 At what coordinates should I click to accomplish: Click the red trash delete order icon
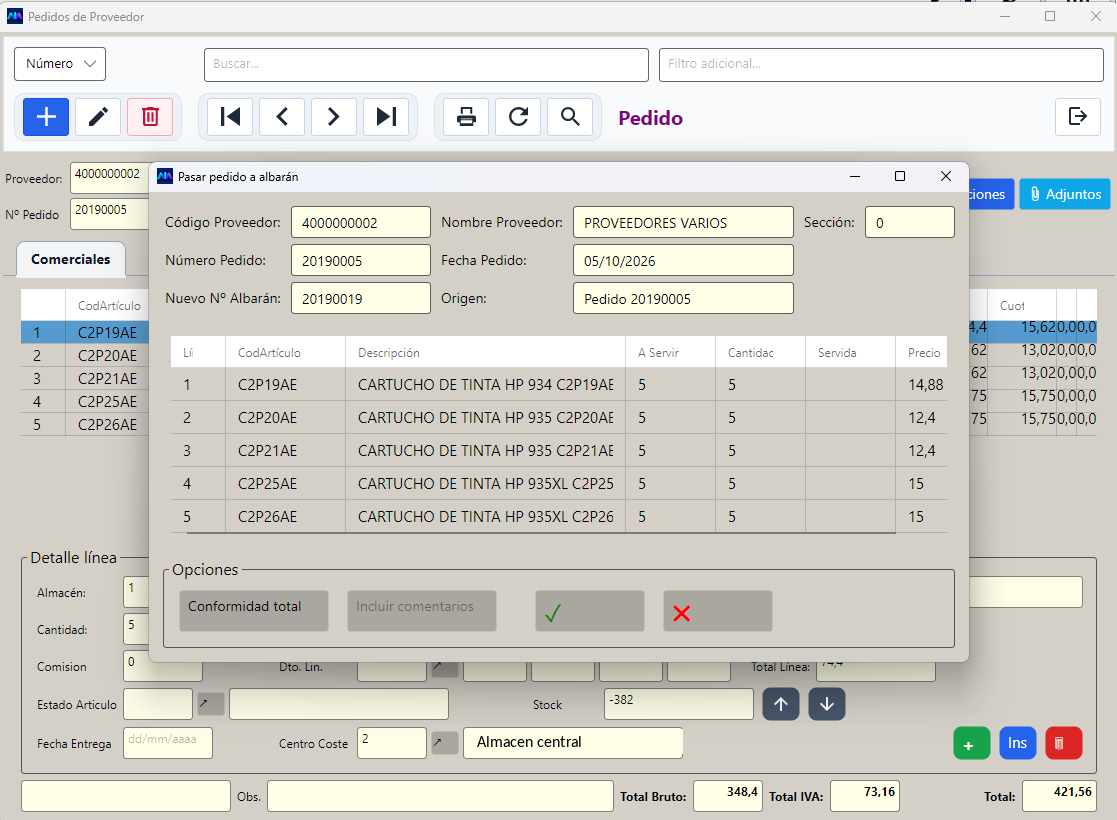click(150, 117)
